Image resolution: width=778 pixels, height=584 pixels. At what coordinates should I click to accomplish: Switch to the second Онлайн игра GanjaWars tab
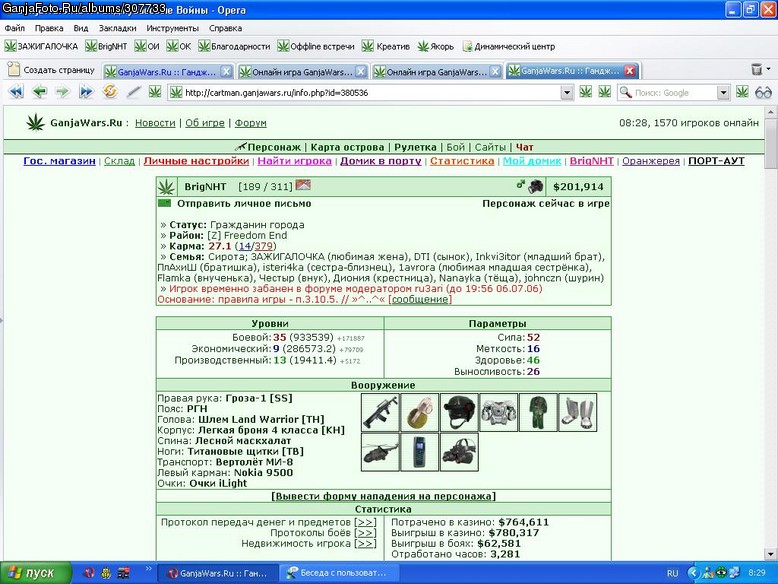click(x=436, y=72)
